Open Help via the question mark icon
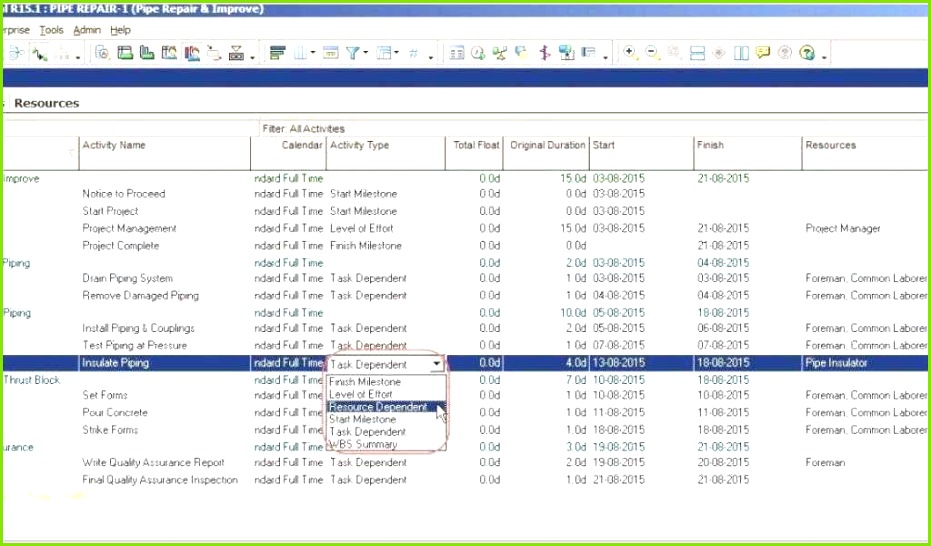 point(806,53)
